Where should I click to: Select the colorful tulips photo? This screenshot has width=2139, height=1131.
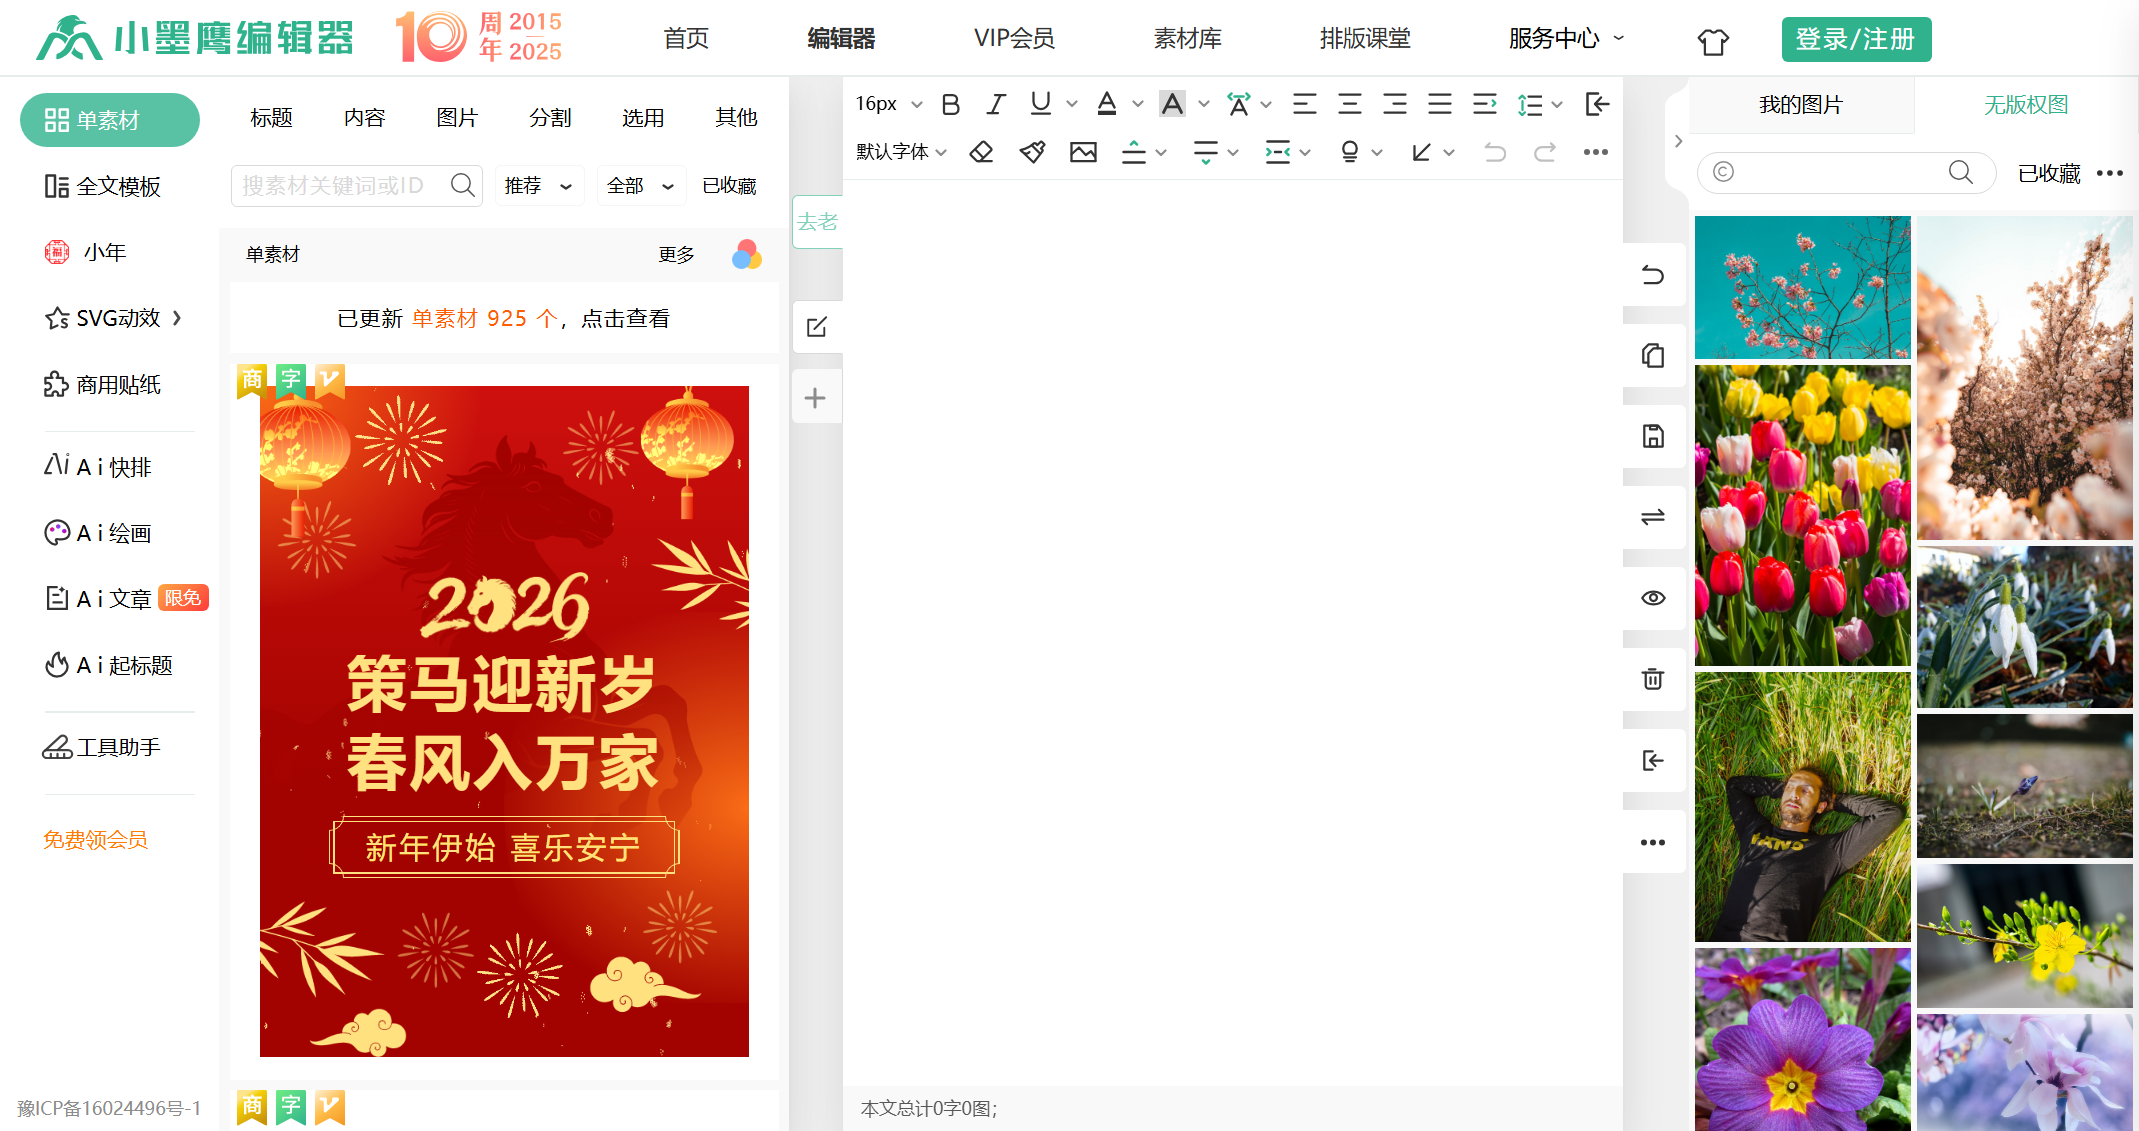pos(1802,515)
